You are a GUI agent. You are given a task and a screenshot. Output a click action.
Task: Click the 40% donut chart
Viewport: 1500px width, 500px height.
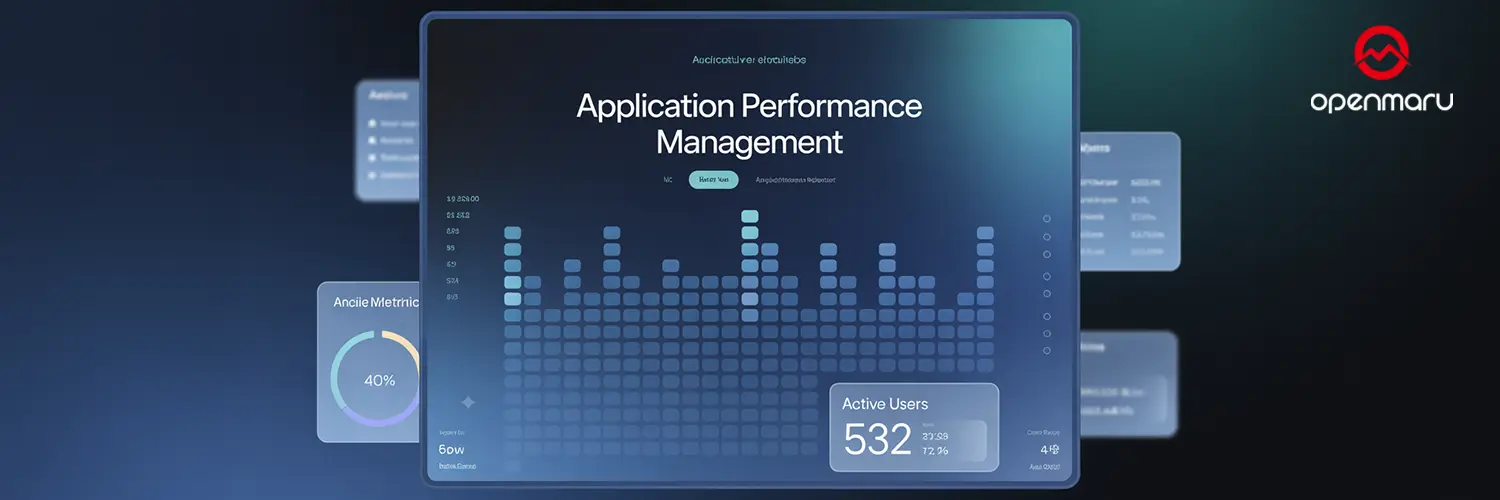click(x=376, y=380)
